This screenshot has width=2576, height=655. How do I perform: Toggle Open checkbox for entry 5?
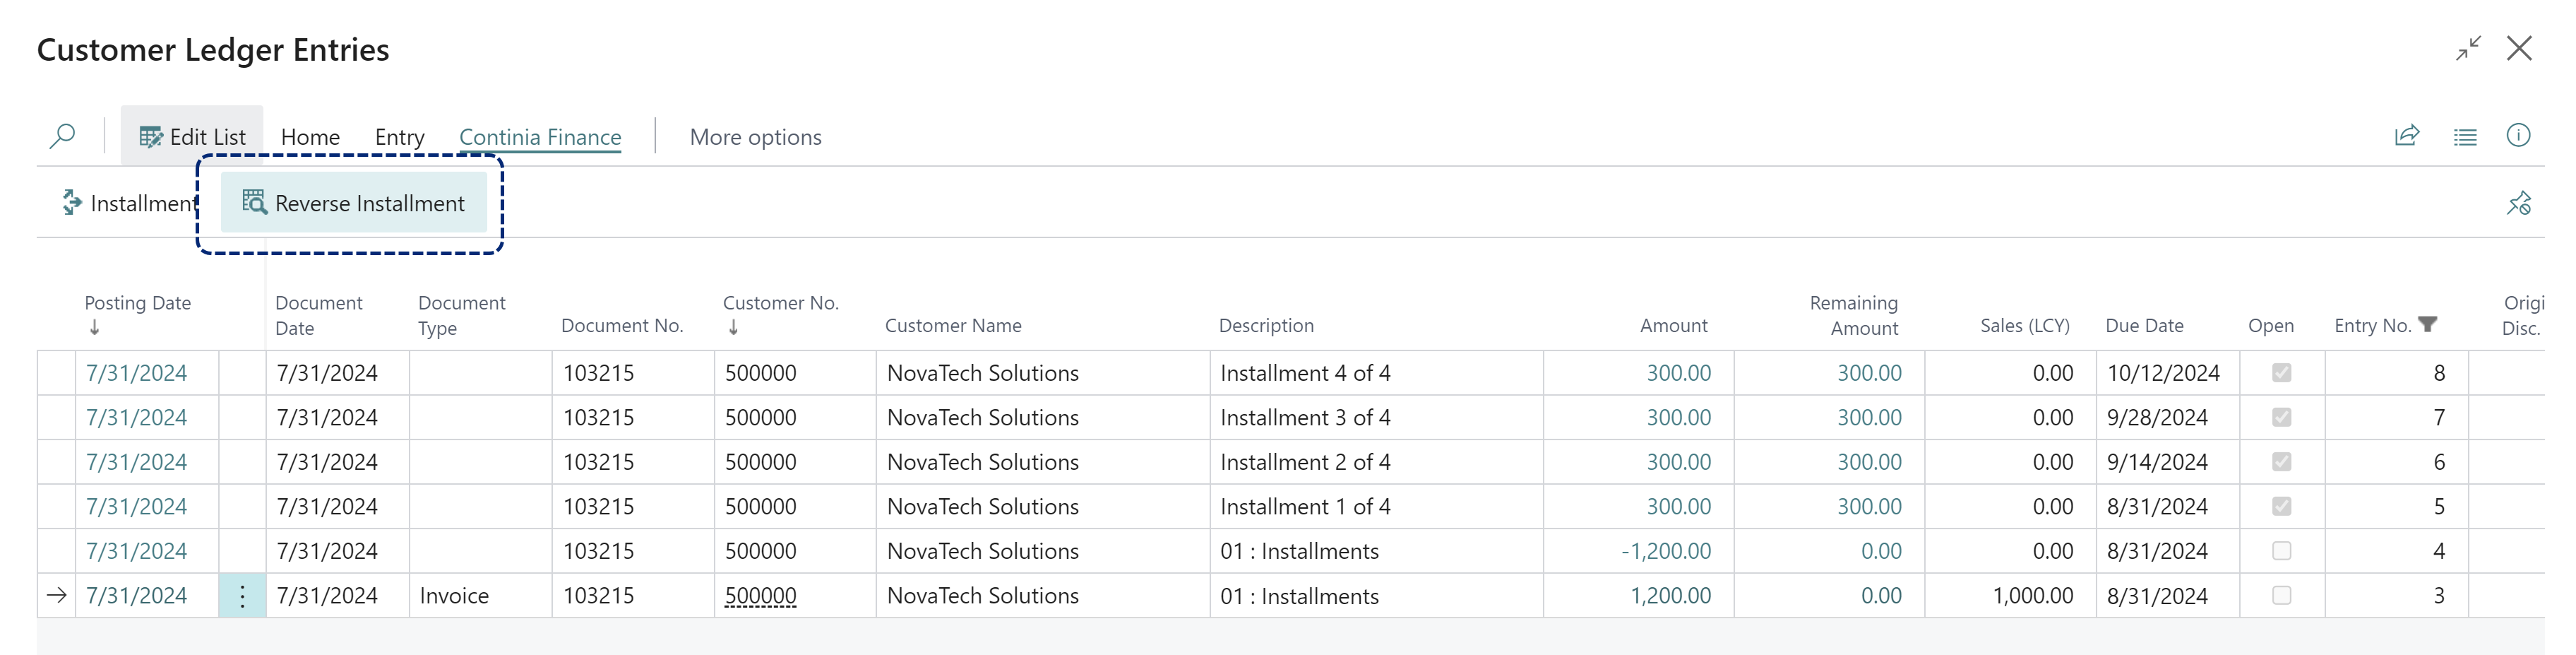tap(2281, 506)
